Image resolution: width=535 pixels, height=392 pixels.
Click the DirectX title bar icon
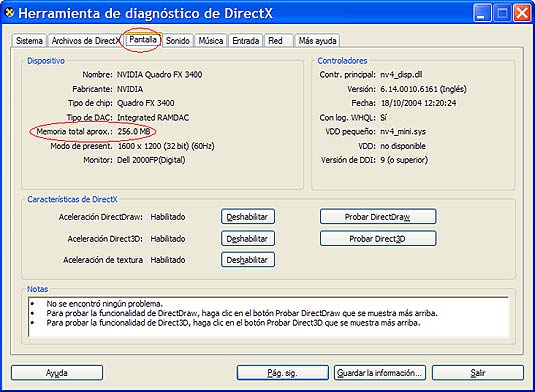[x=10, y=13]
